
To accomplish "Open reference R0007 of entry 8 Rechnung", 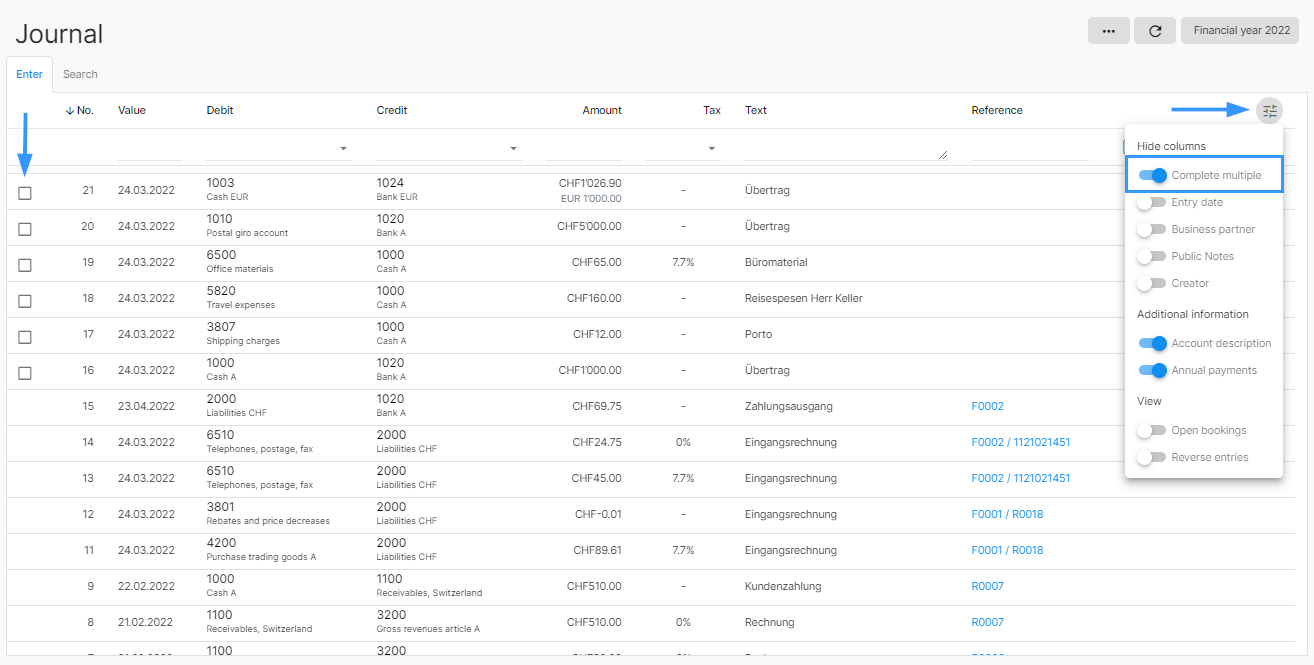I will pyautogui.click(x=987, y=622).
